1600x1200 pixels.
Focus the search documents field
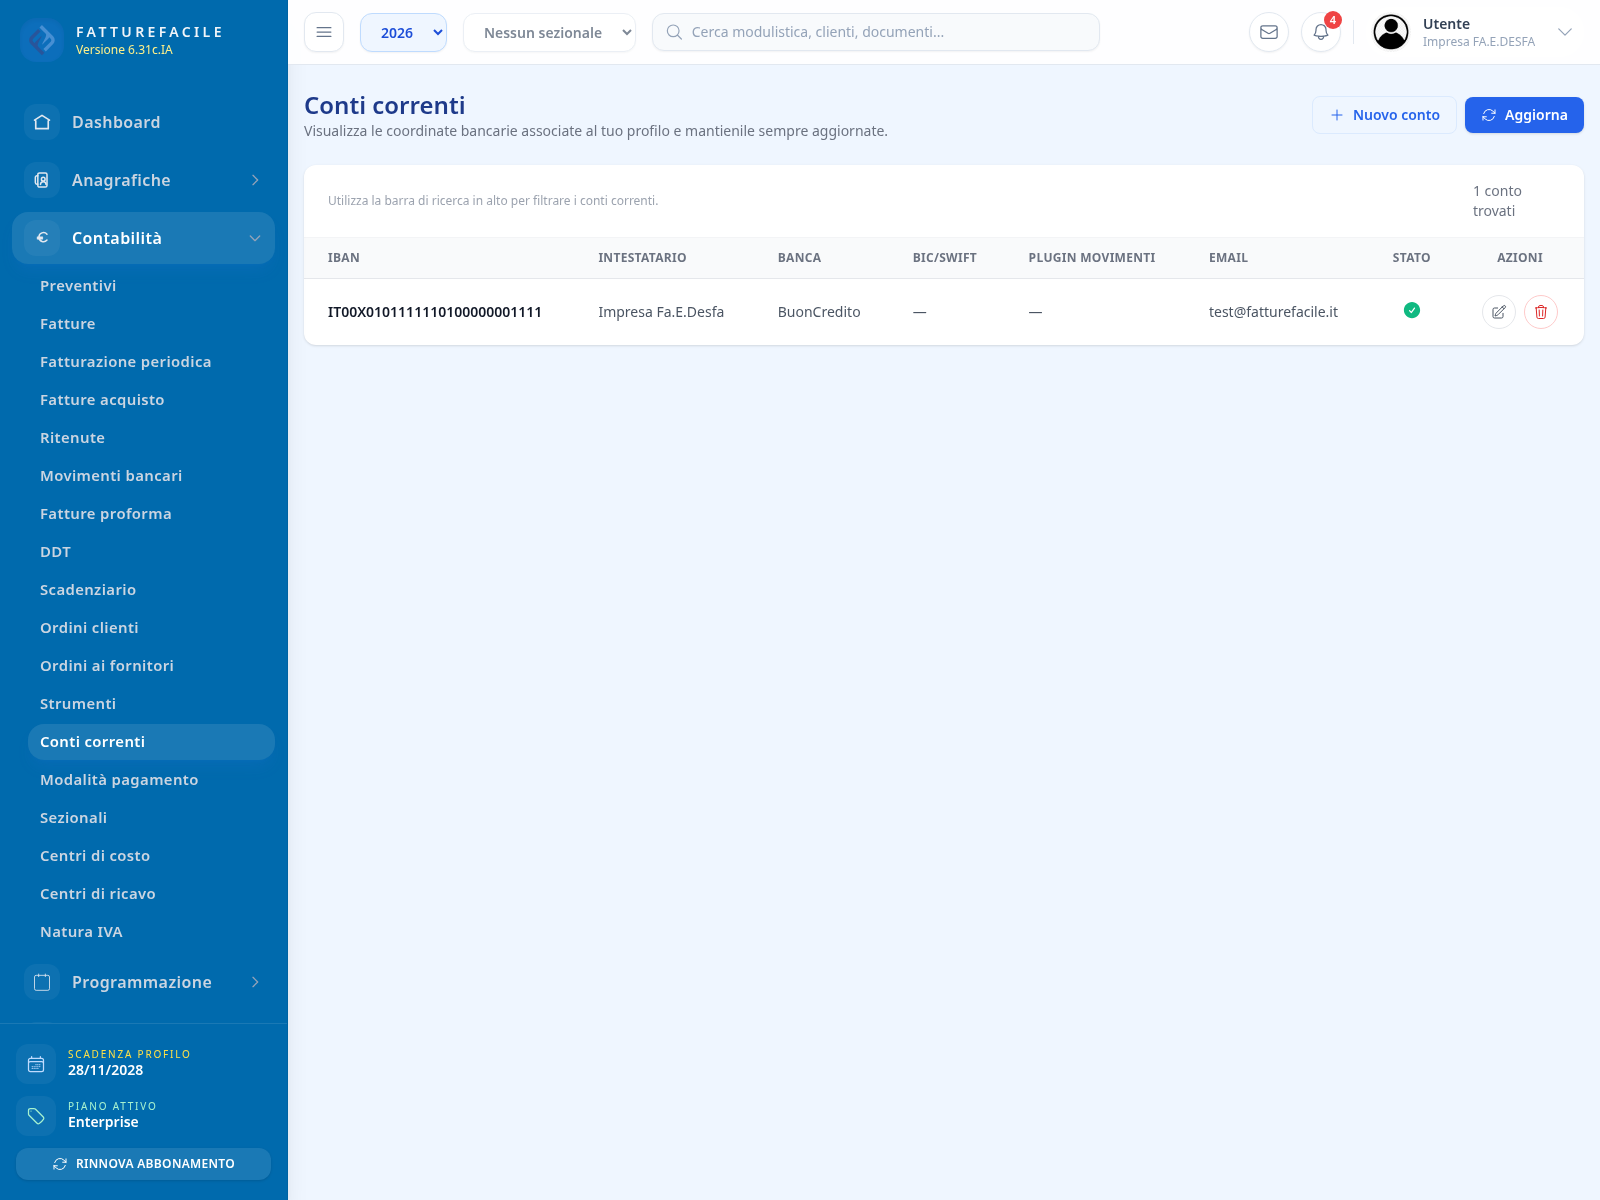pyautogui.click(x=876, y=32)
